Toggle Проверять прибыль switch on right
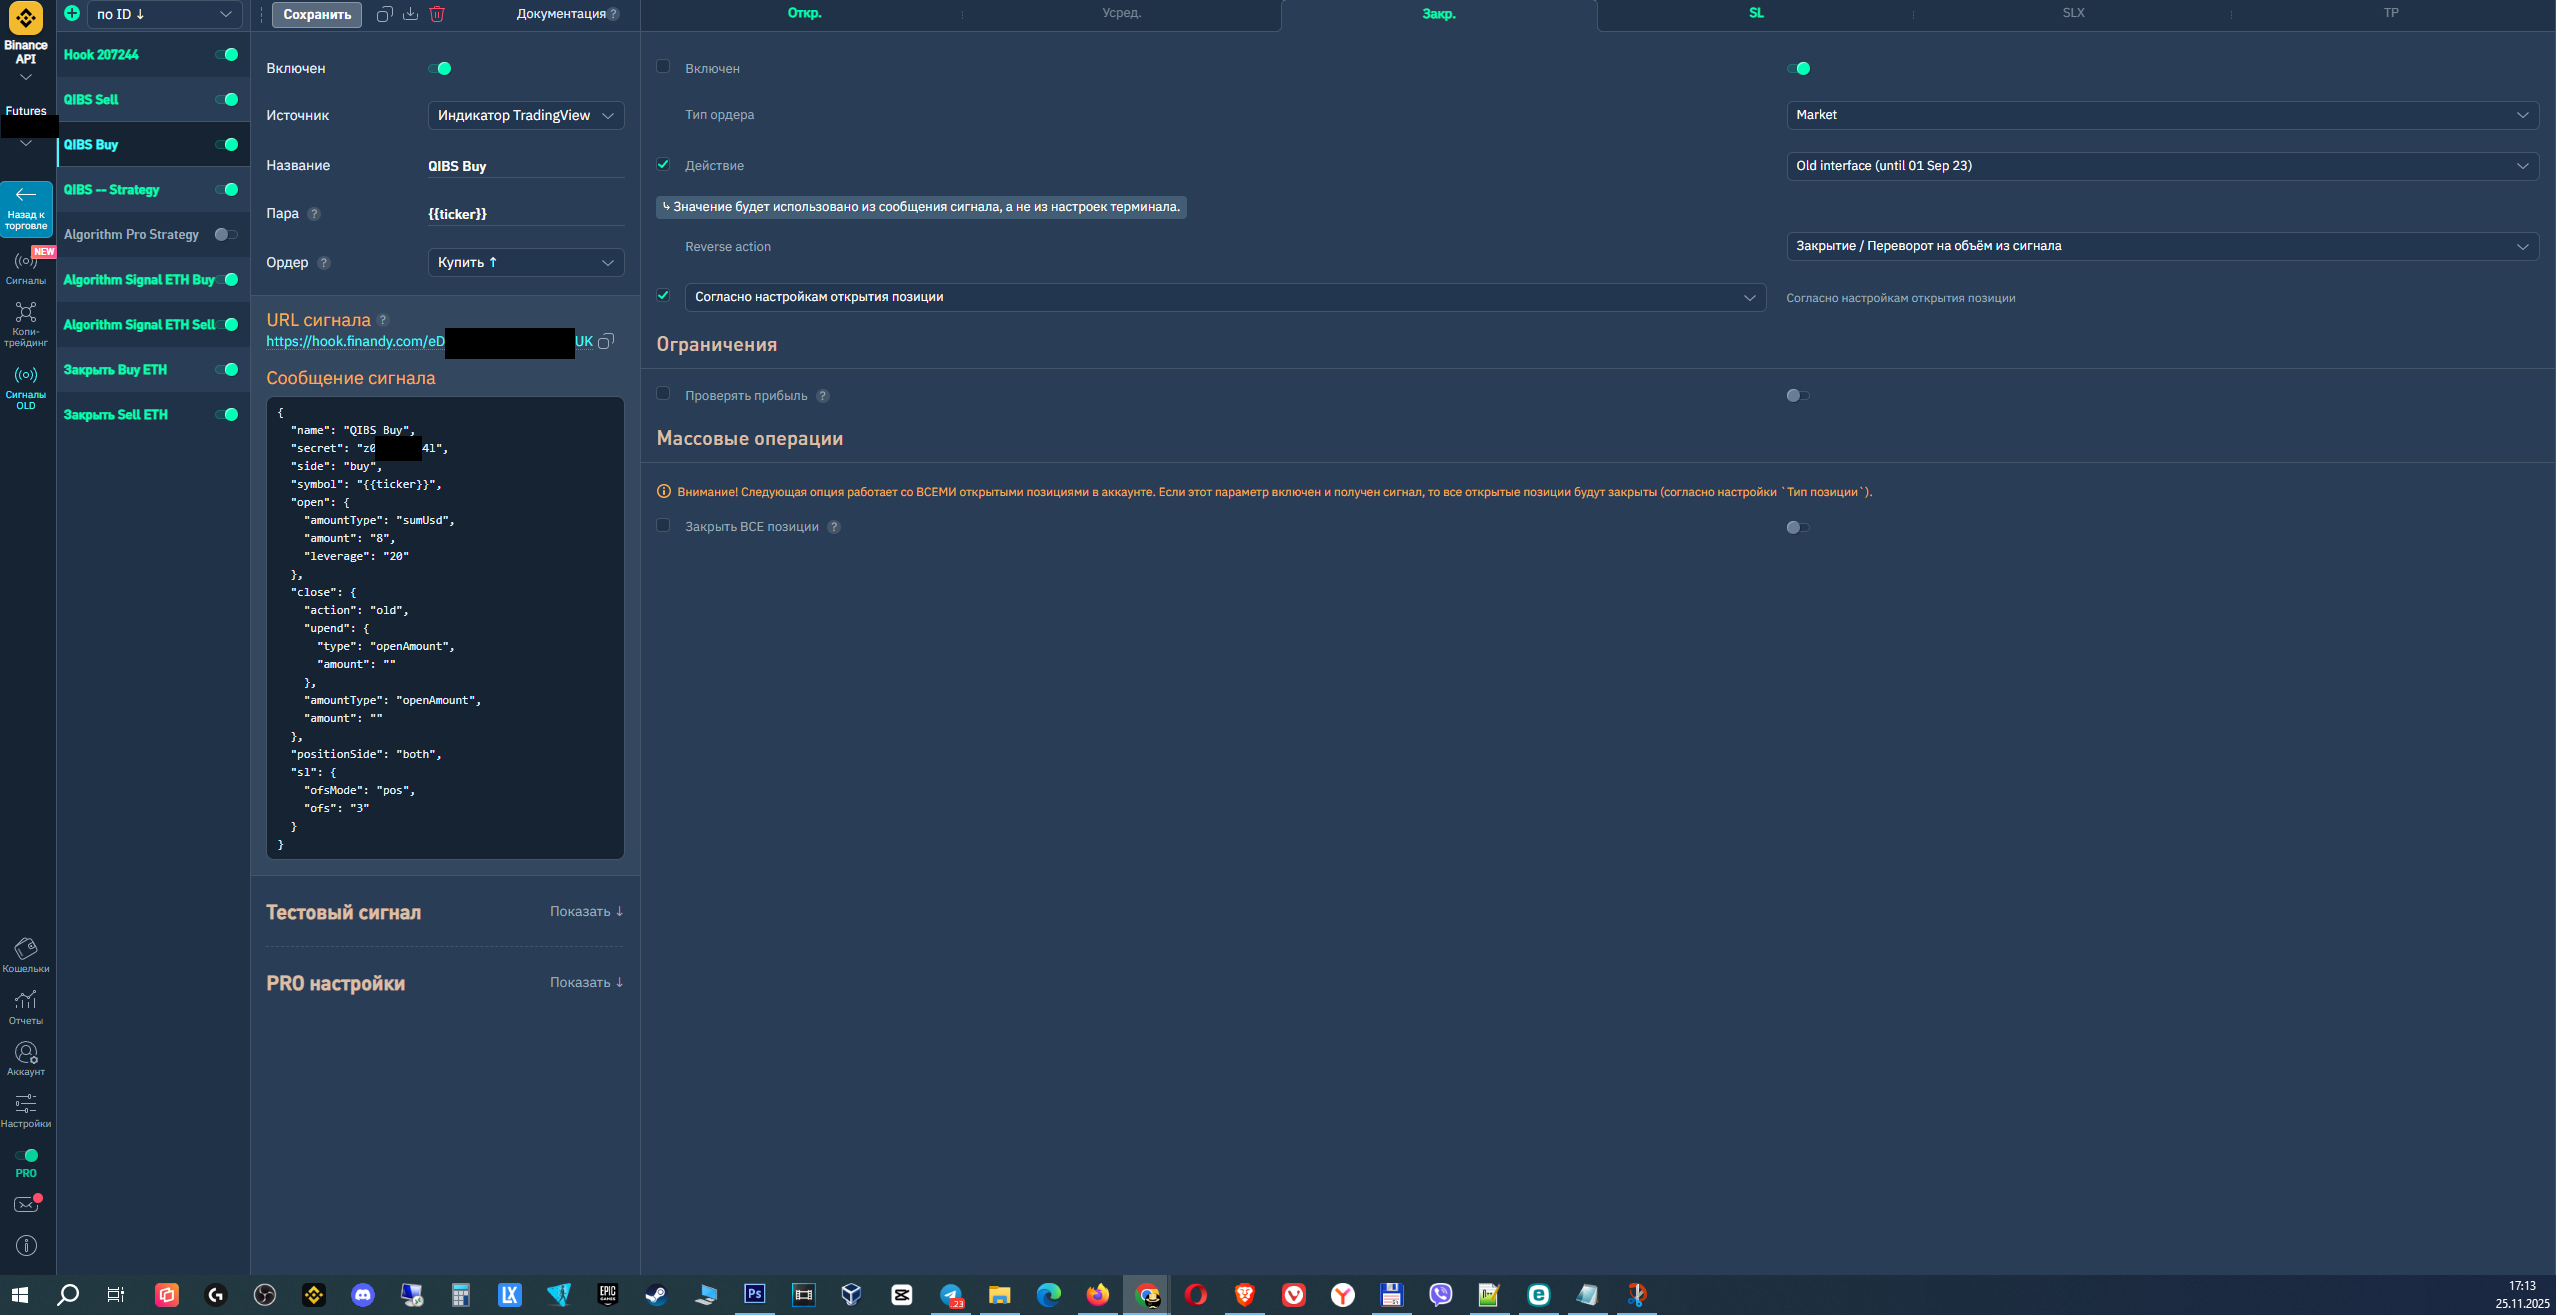This screenshot has height=1315, width=2556. point(1798,396)
